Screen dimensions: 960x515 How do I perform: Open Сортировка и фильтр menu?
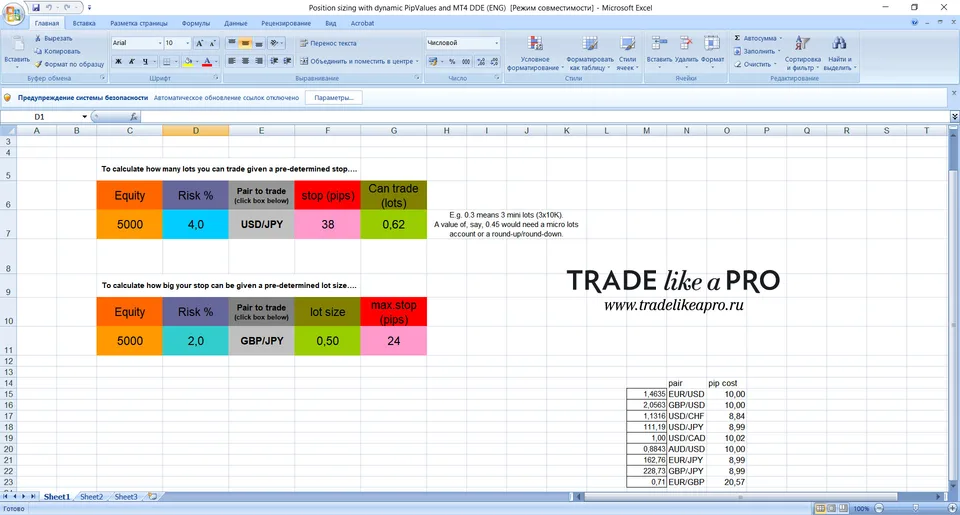click(x=802, y=53)
